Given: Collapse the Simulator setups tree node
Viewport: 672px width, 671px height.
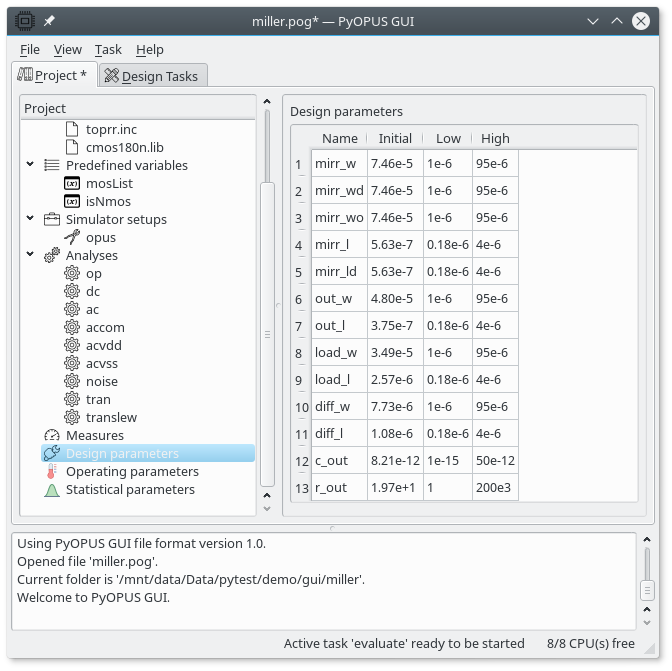Looking at the screenshot, I should [31, 219].
